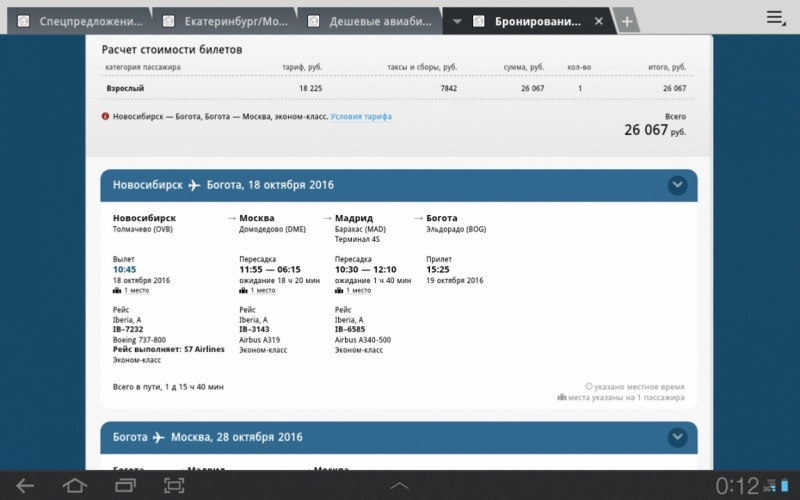This screenshot has height=500, width=800.
Task: Click the Расчет стоимости билетов heading
Action: pyautogui.click(x=172, y=50)
